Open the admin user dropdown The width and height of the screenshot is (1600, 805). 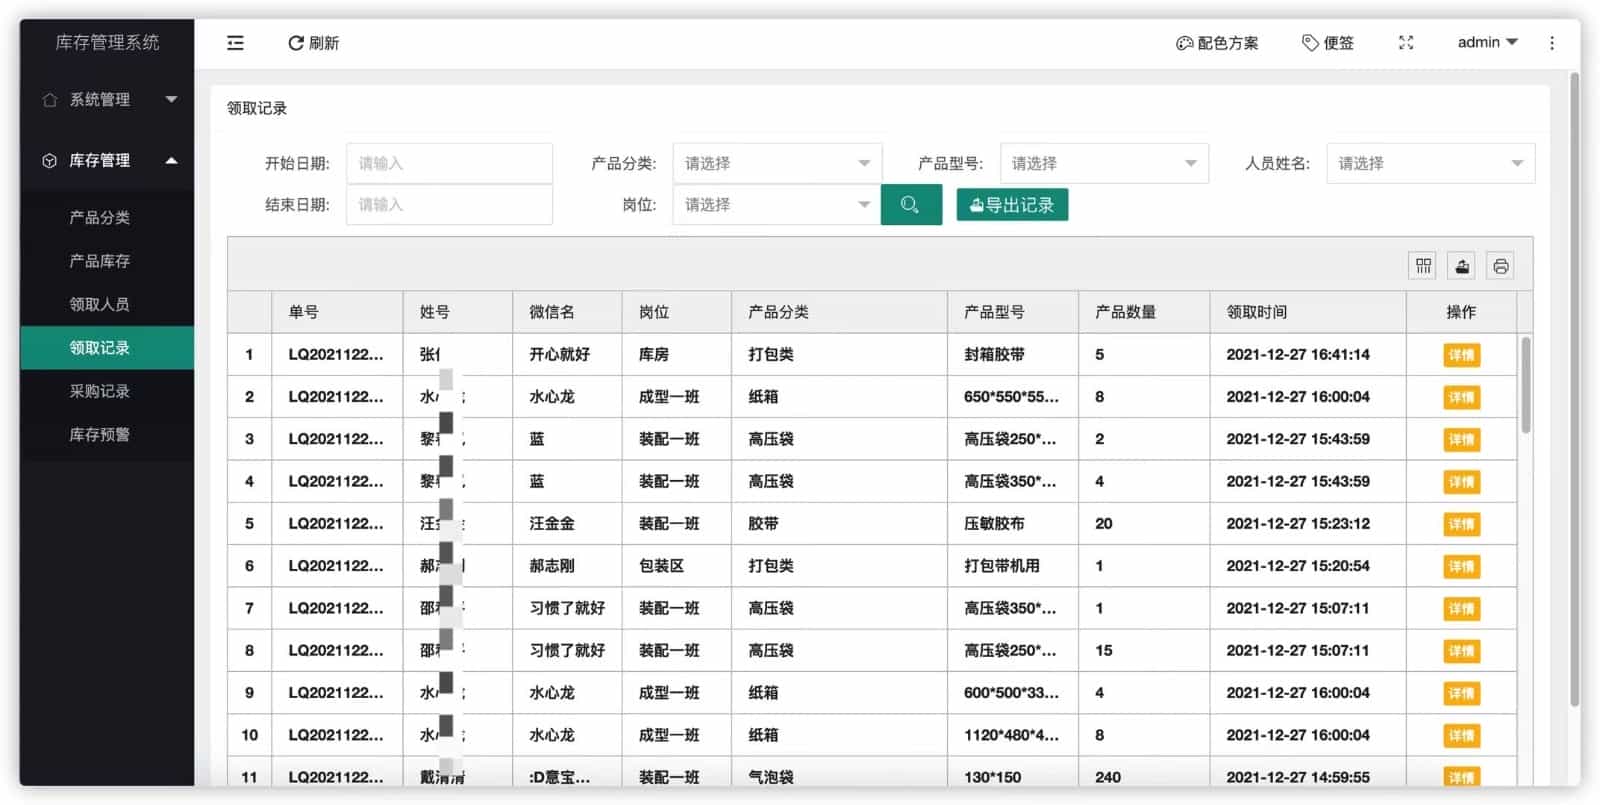1487,42
